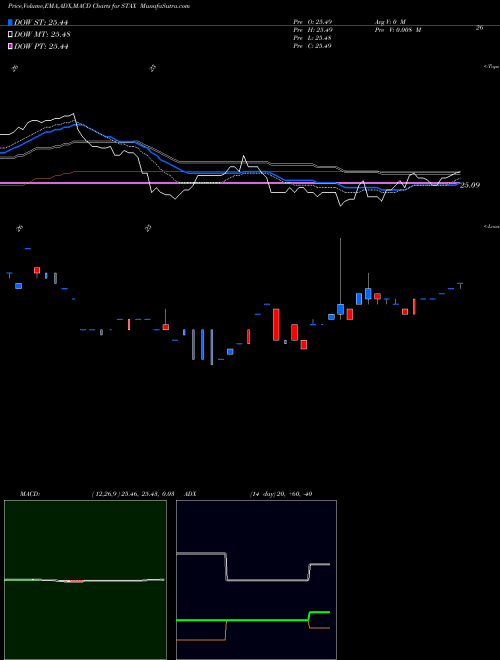Click the 'Avg V: 0 M' volume text
The image size is (500, 660).
coord(389,22)
